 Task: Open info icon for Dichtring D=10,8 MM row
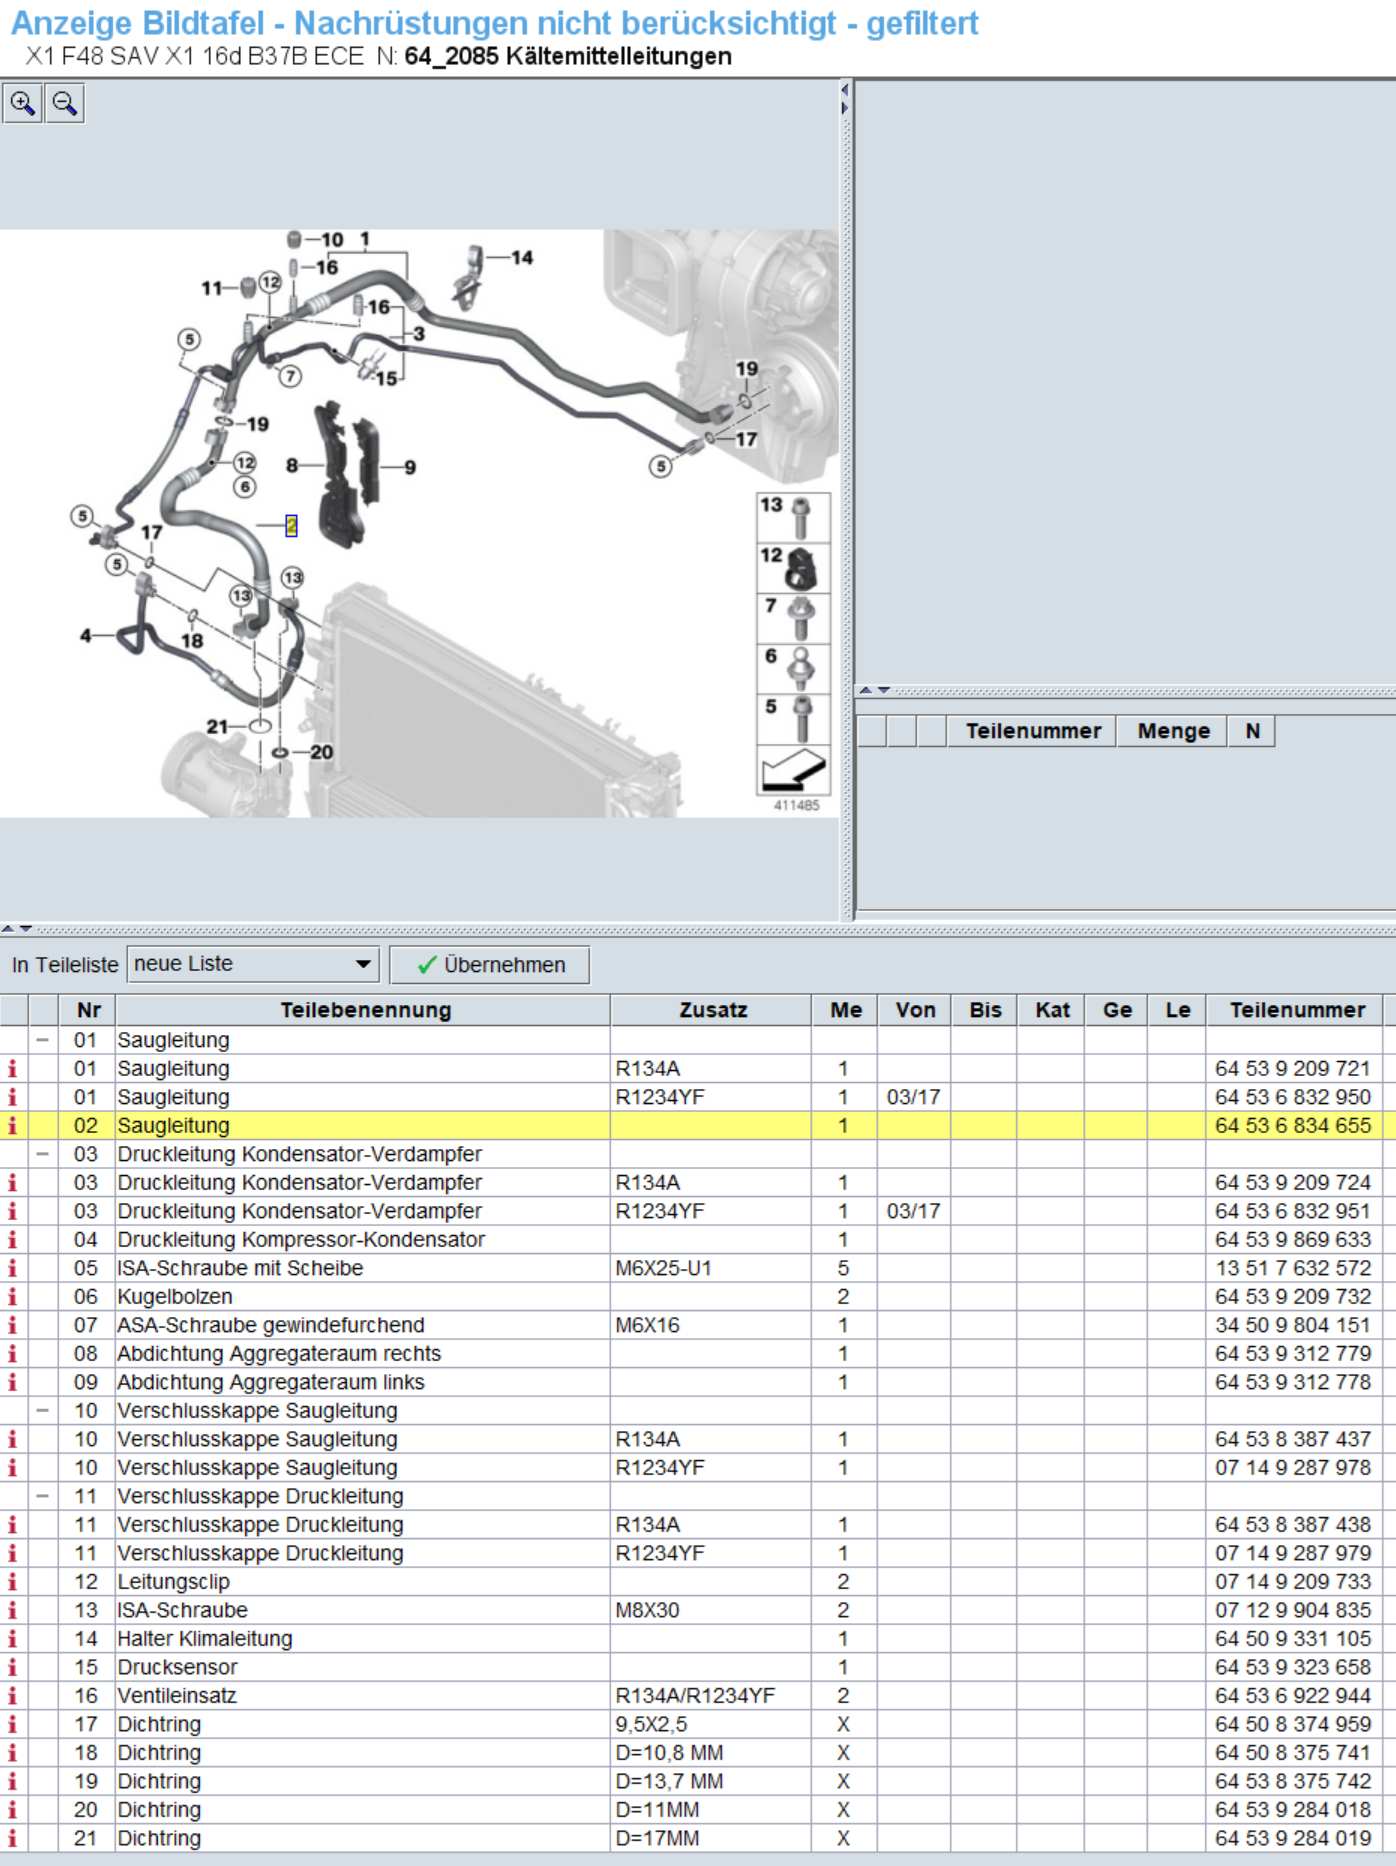pos(13,1752)
